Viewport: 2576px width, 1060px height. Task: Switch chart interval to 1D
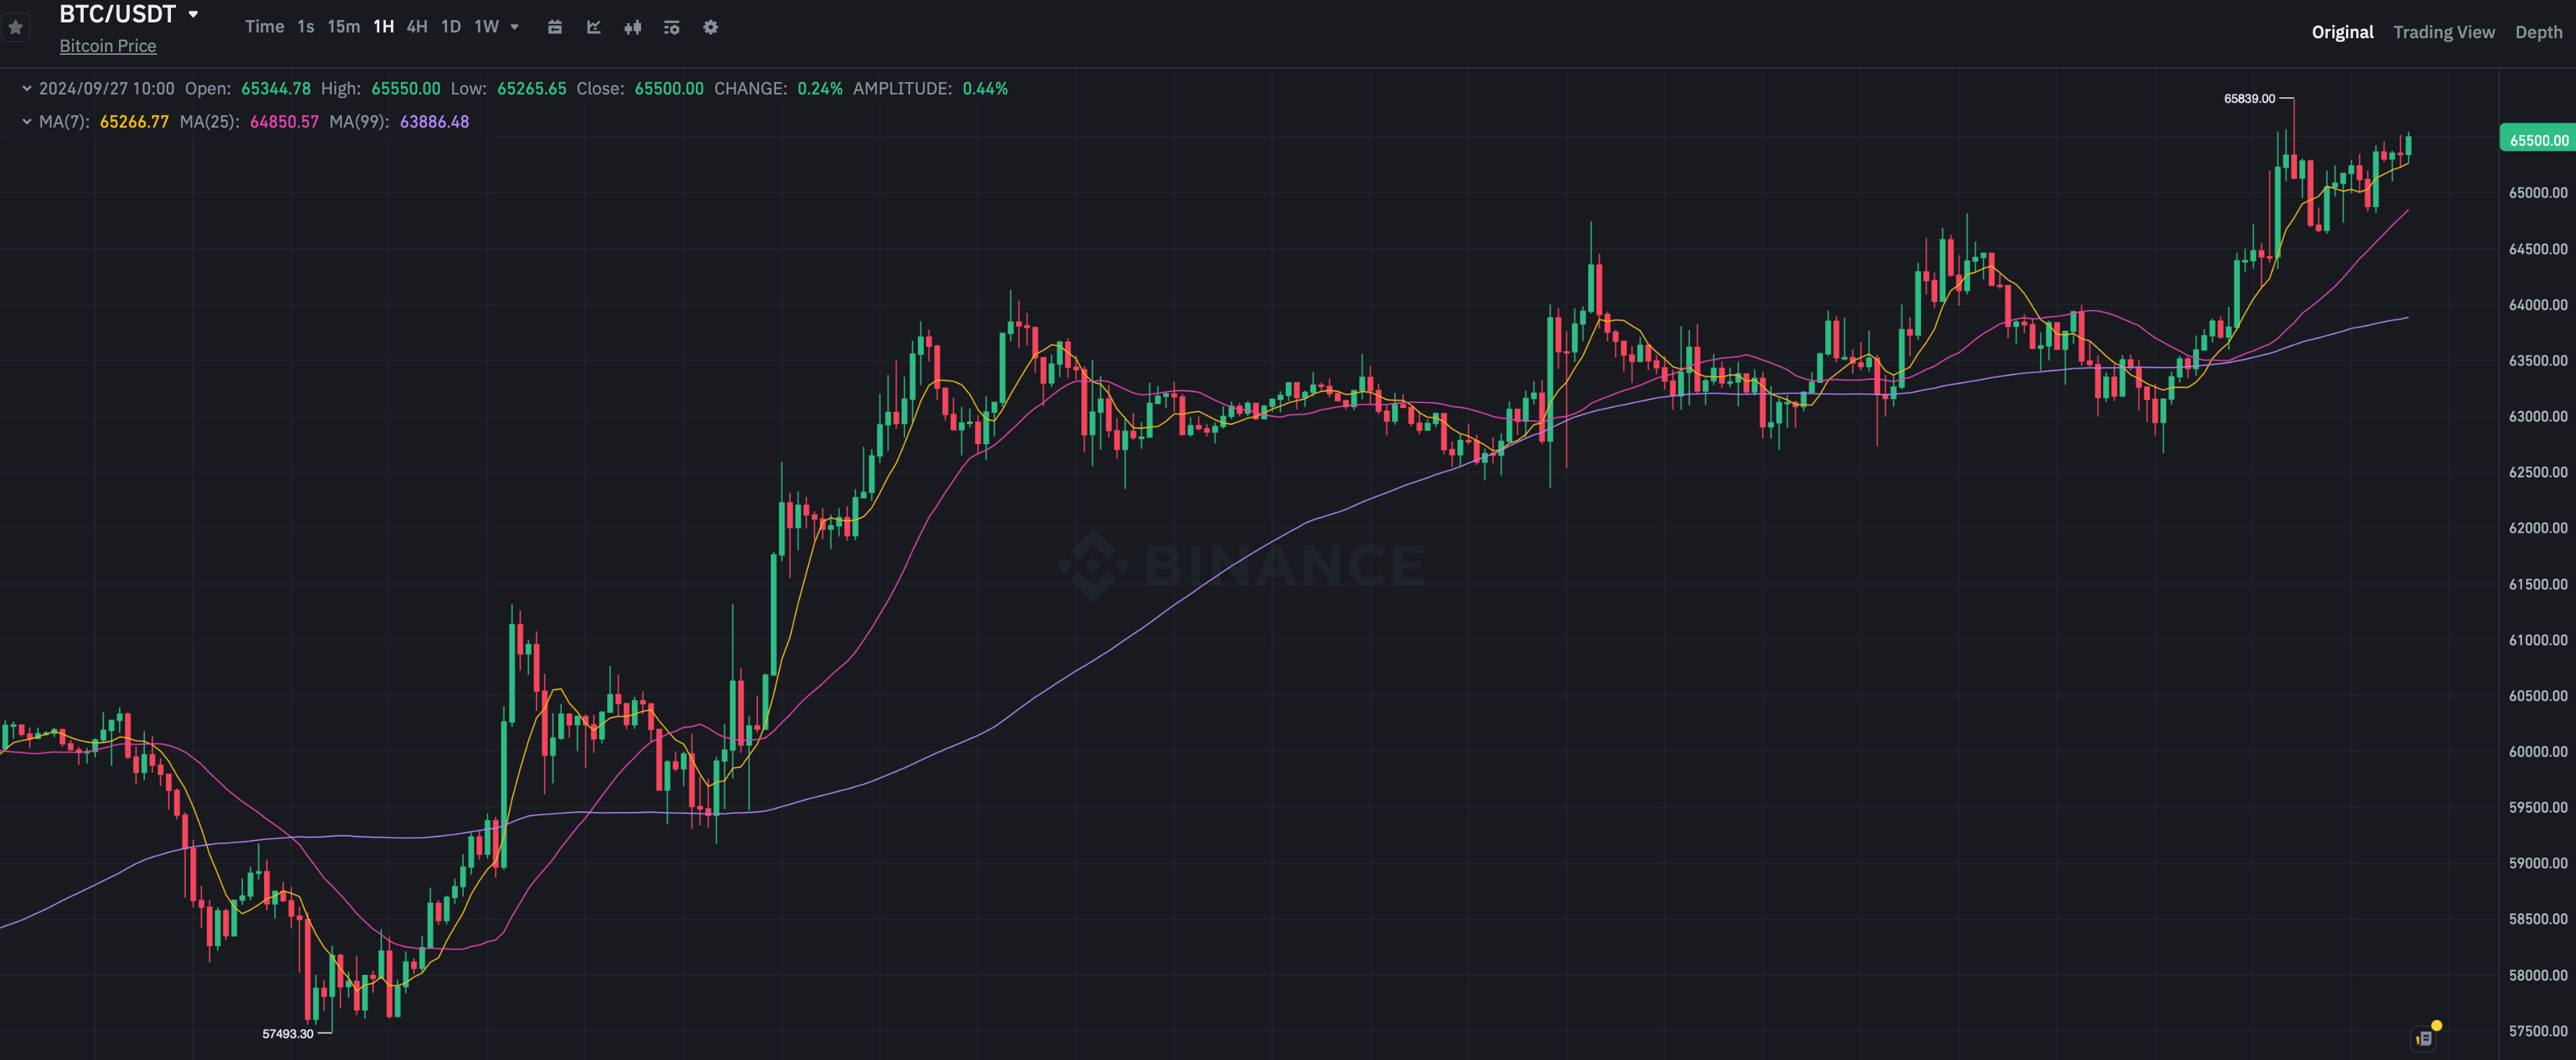tap(451, 27)
